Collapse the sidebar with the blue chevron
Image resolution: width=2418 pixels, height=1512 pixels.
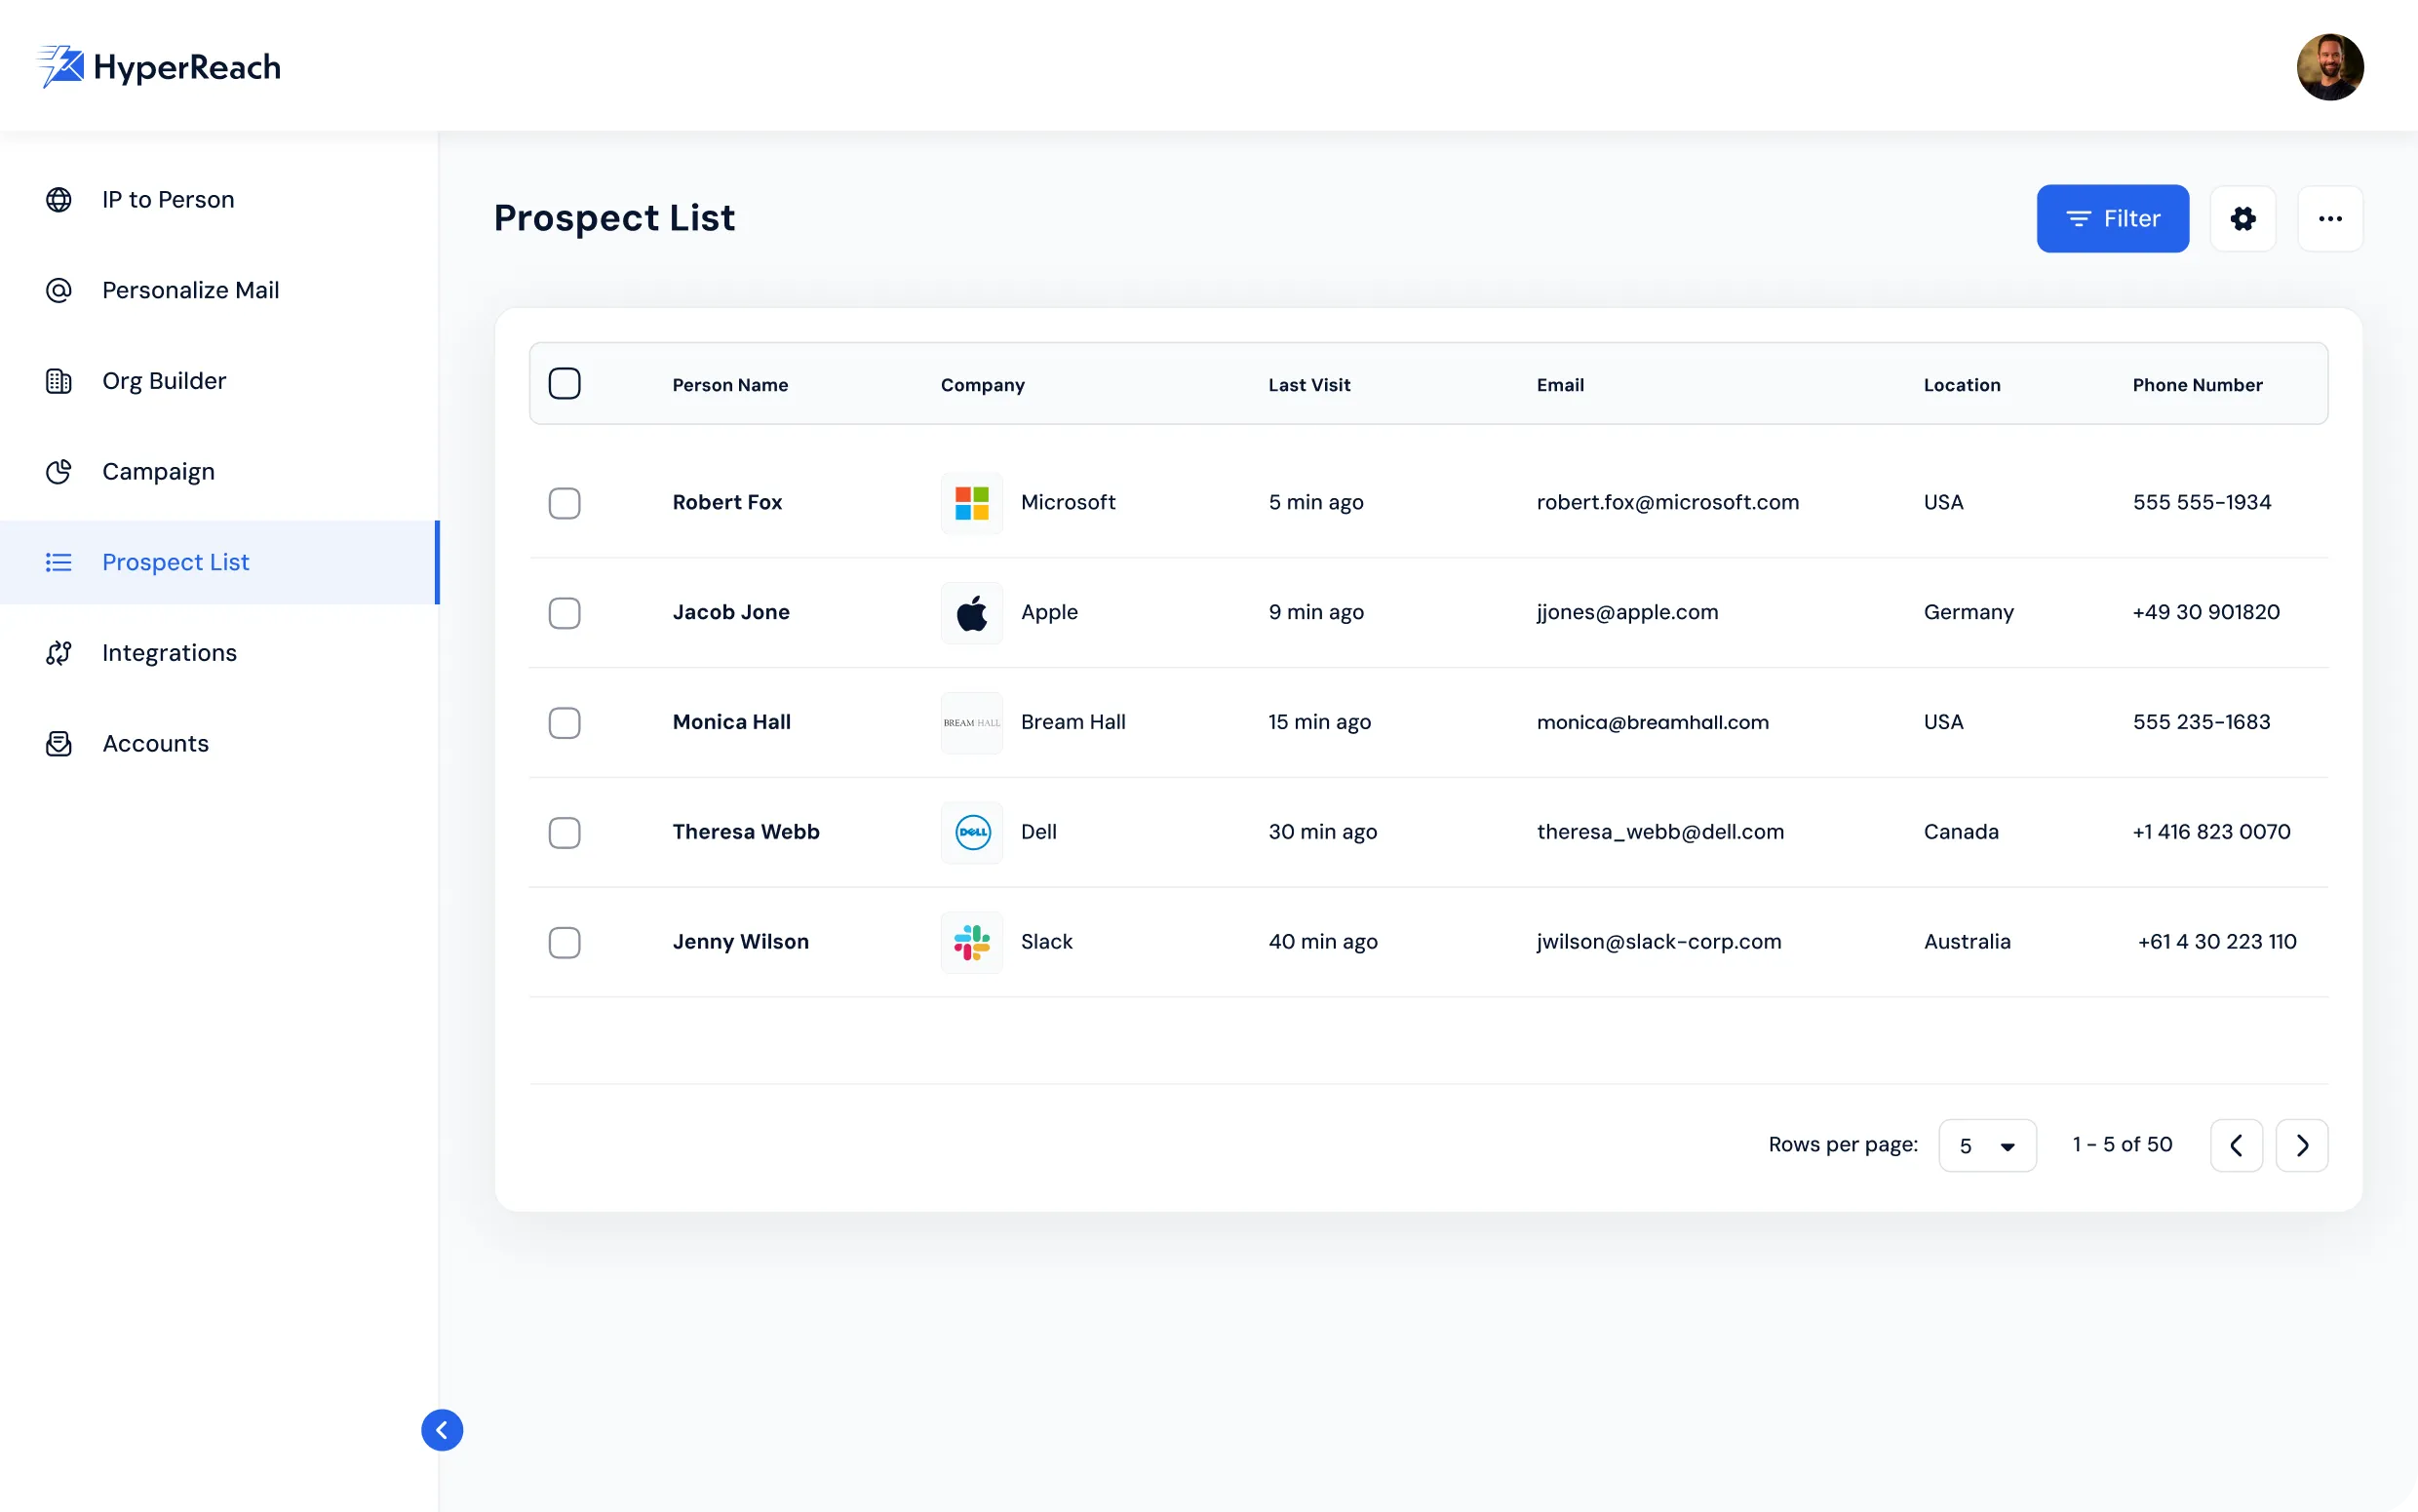tap(441, 1429)
